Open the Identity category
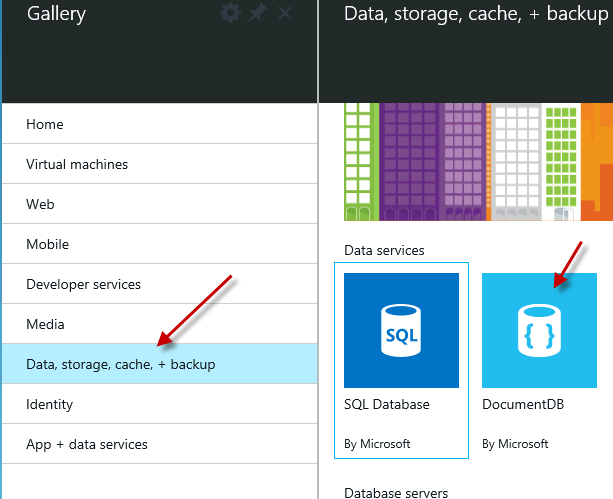The width and height of the screenshot is (613, 499). click(160, 404)
